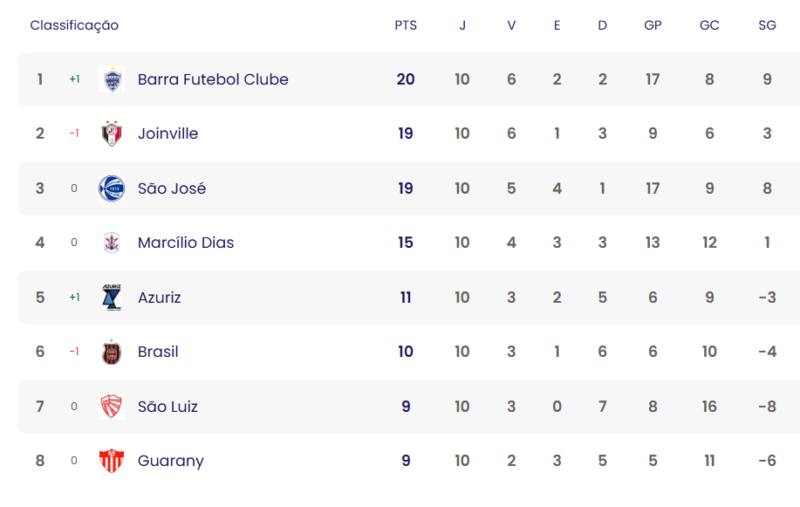Click the São José team name

172,188
